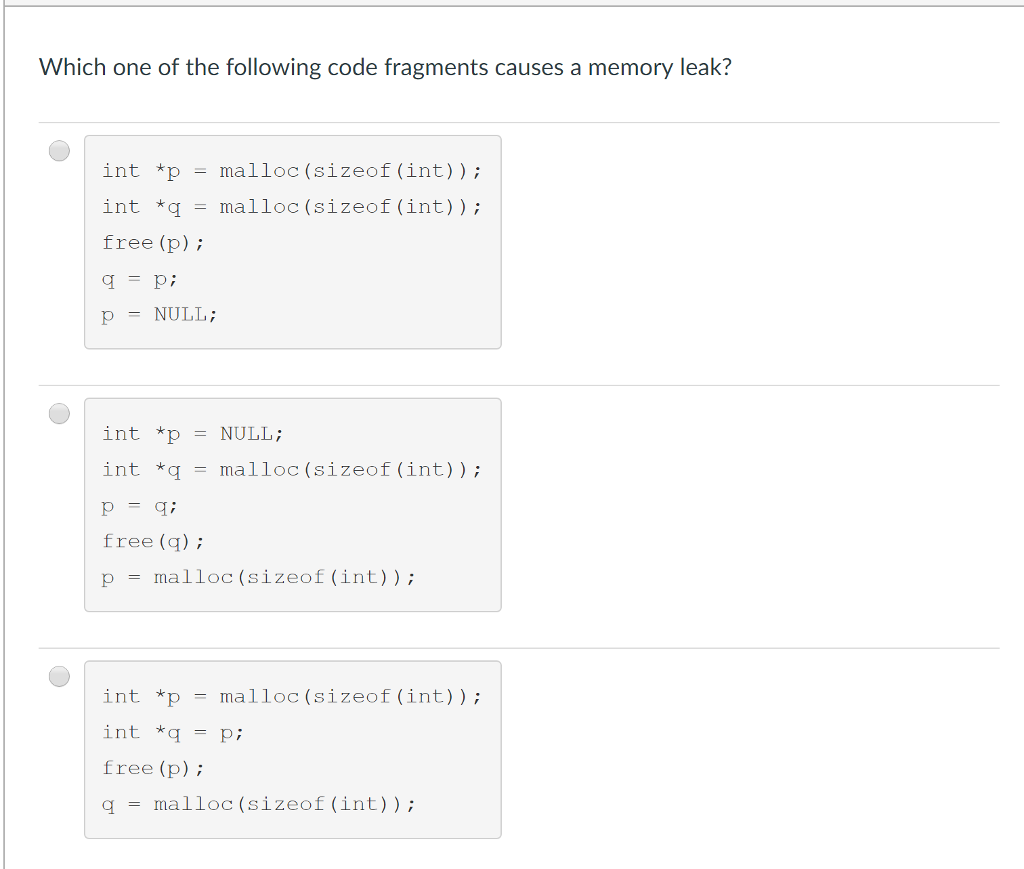Click the memory leak question text
Screen dimensions: 1024x869
point(385,67)
